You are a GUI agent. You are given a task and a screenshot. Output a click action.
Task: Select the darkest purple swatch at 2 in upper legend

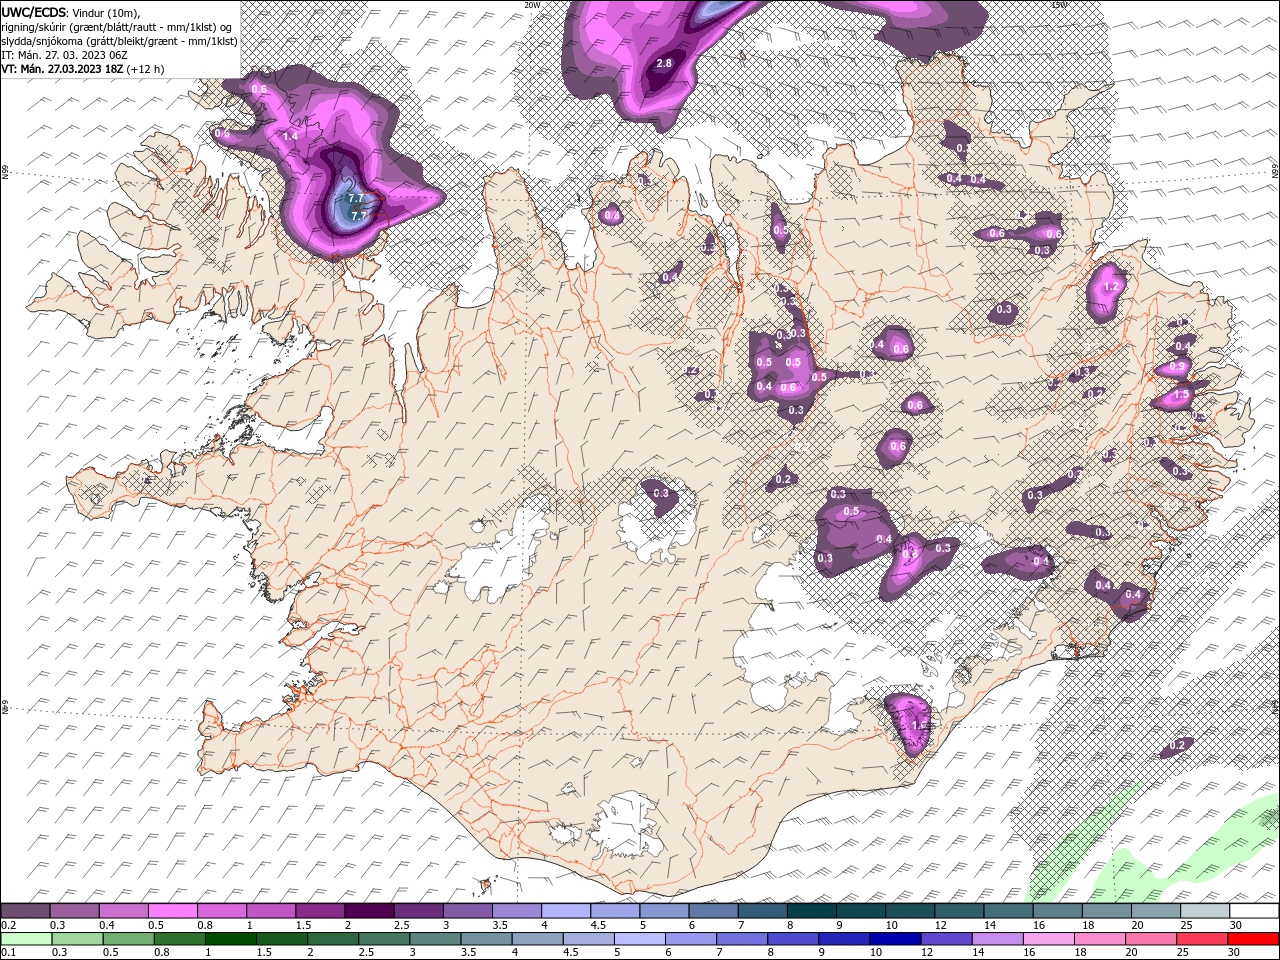pyautogui.click(x=368, y=911)
